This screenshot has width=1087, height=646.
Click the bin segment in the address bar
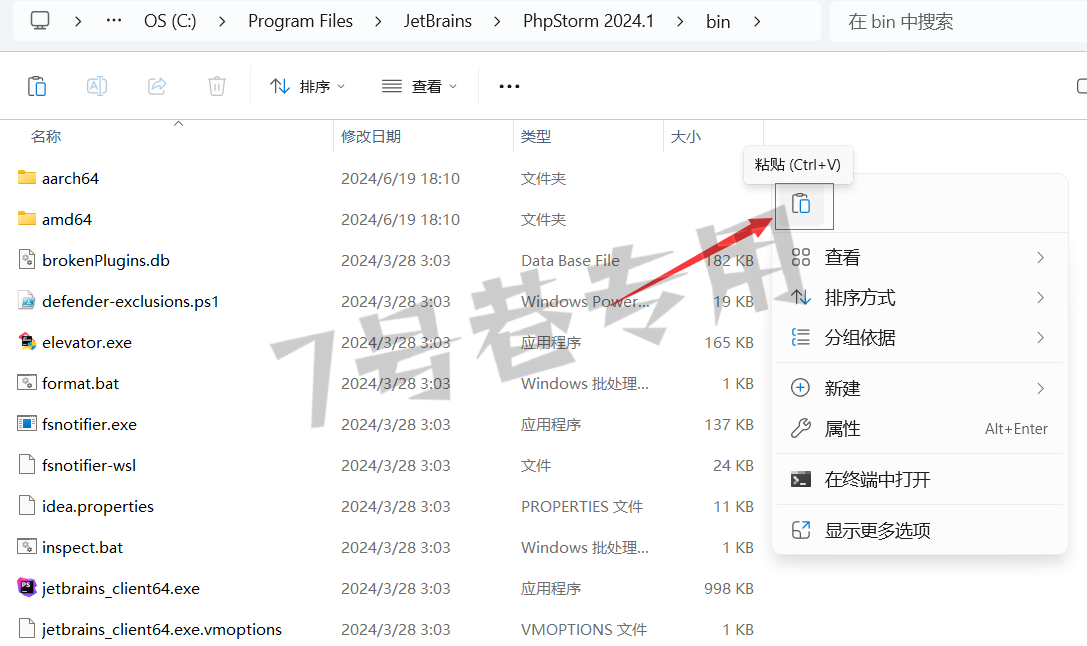click(x=718, y=21)
